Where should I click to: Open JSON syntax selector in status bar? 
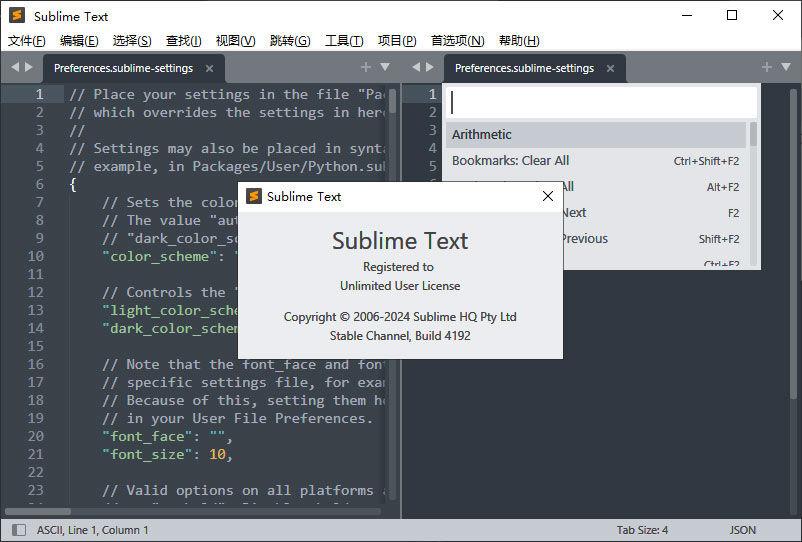[x=742, y=530]
